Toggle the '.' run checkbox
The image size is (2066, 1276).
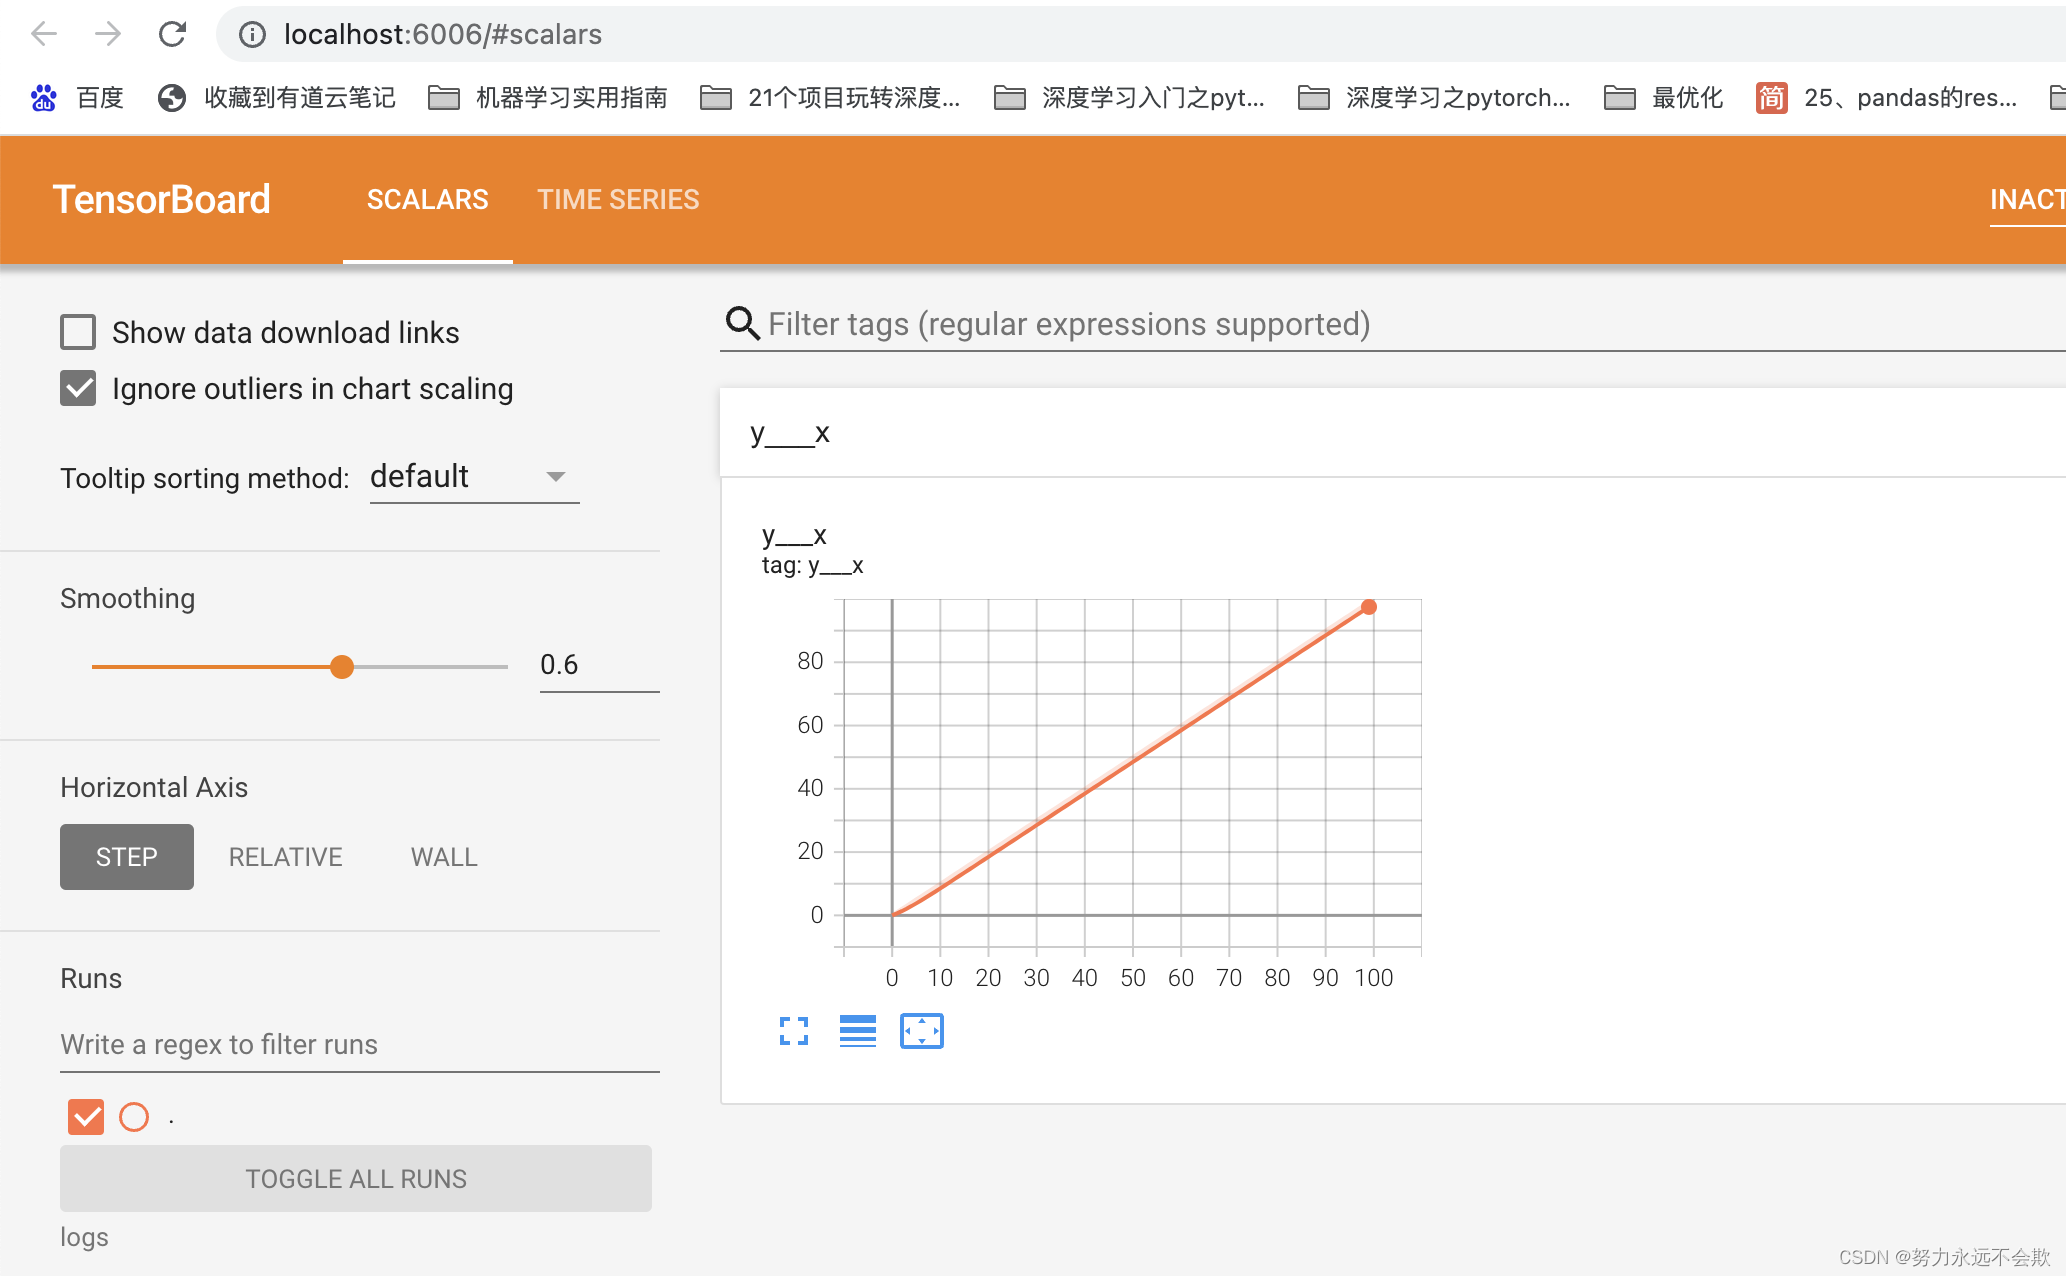[x=86, y=1116]
